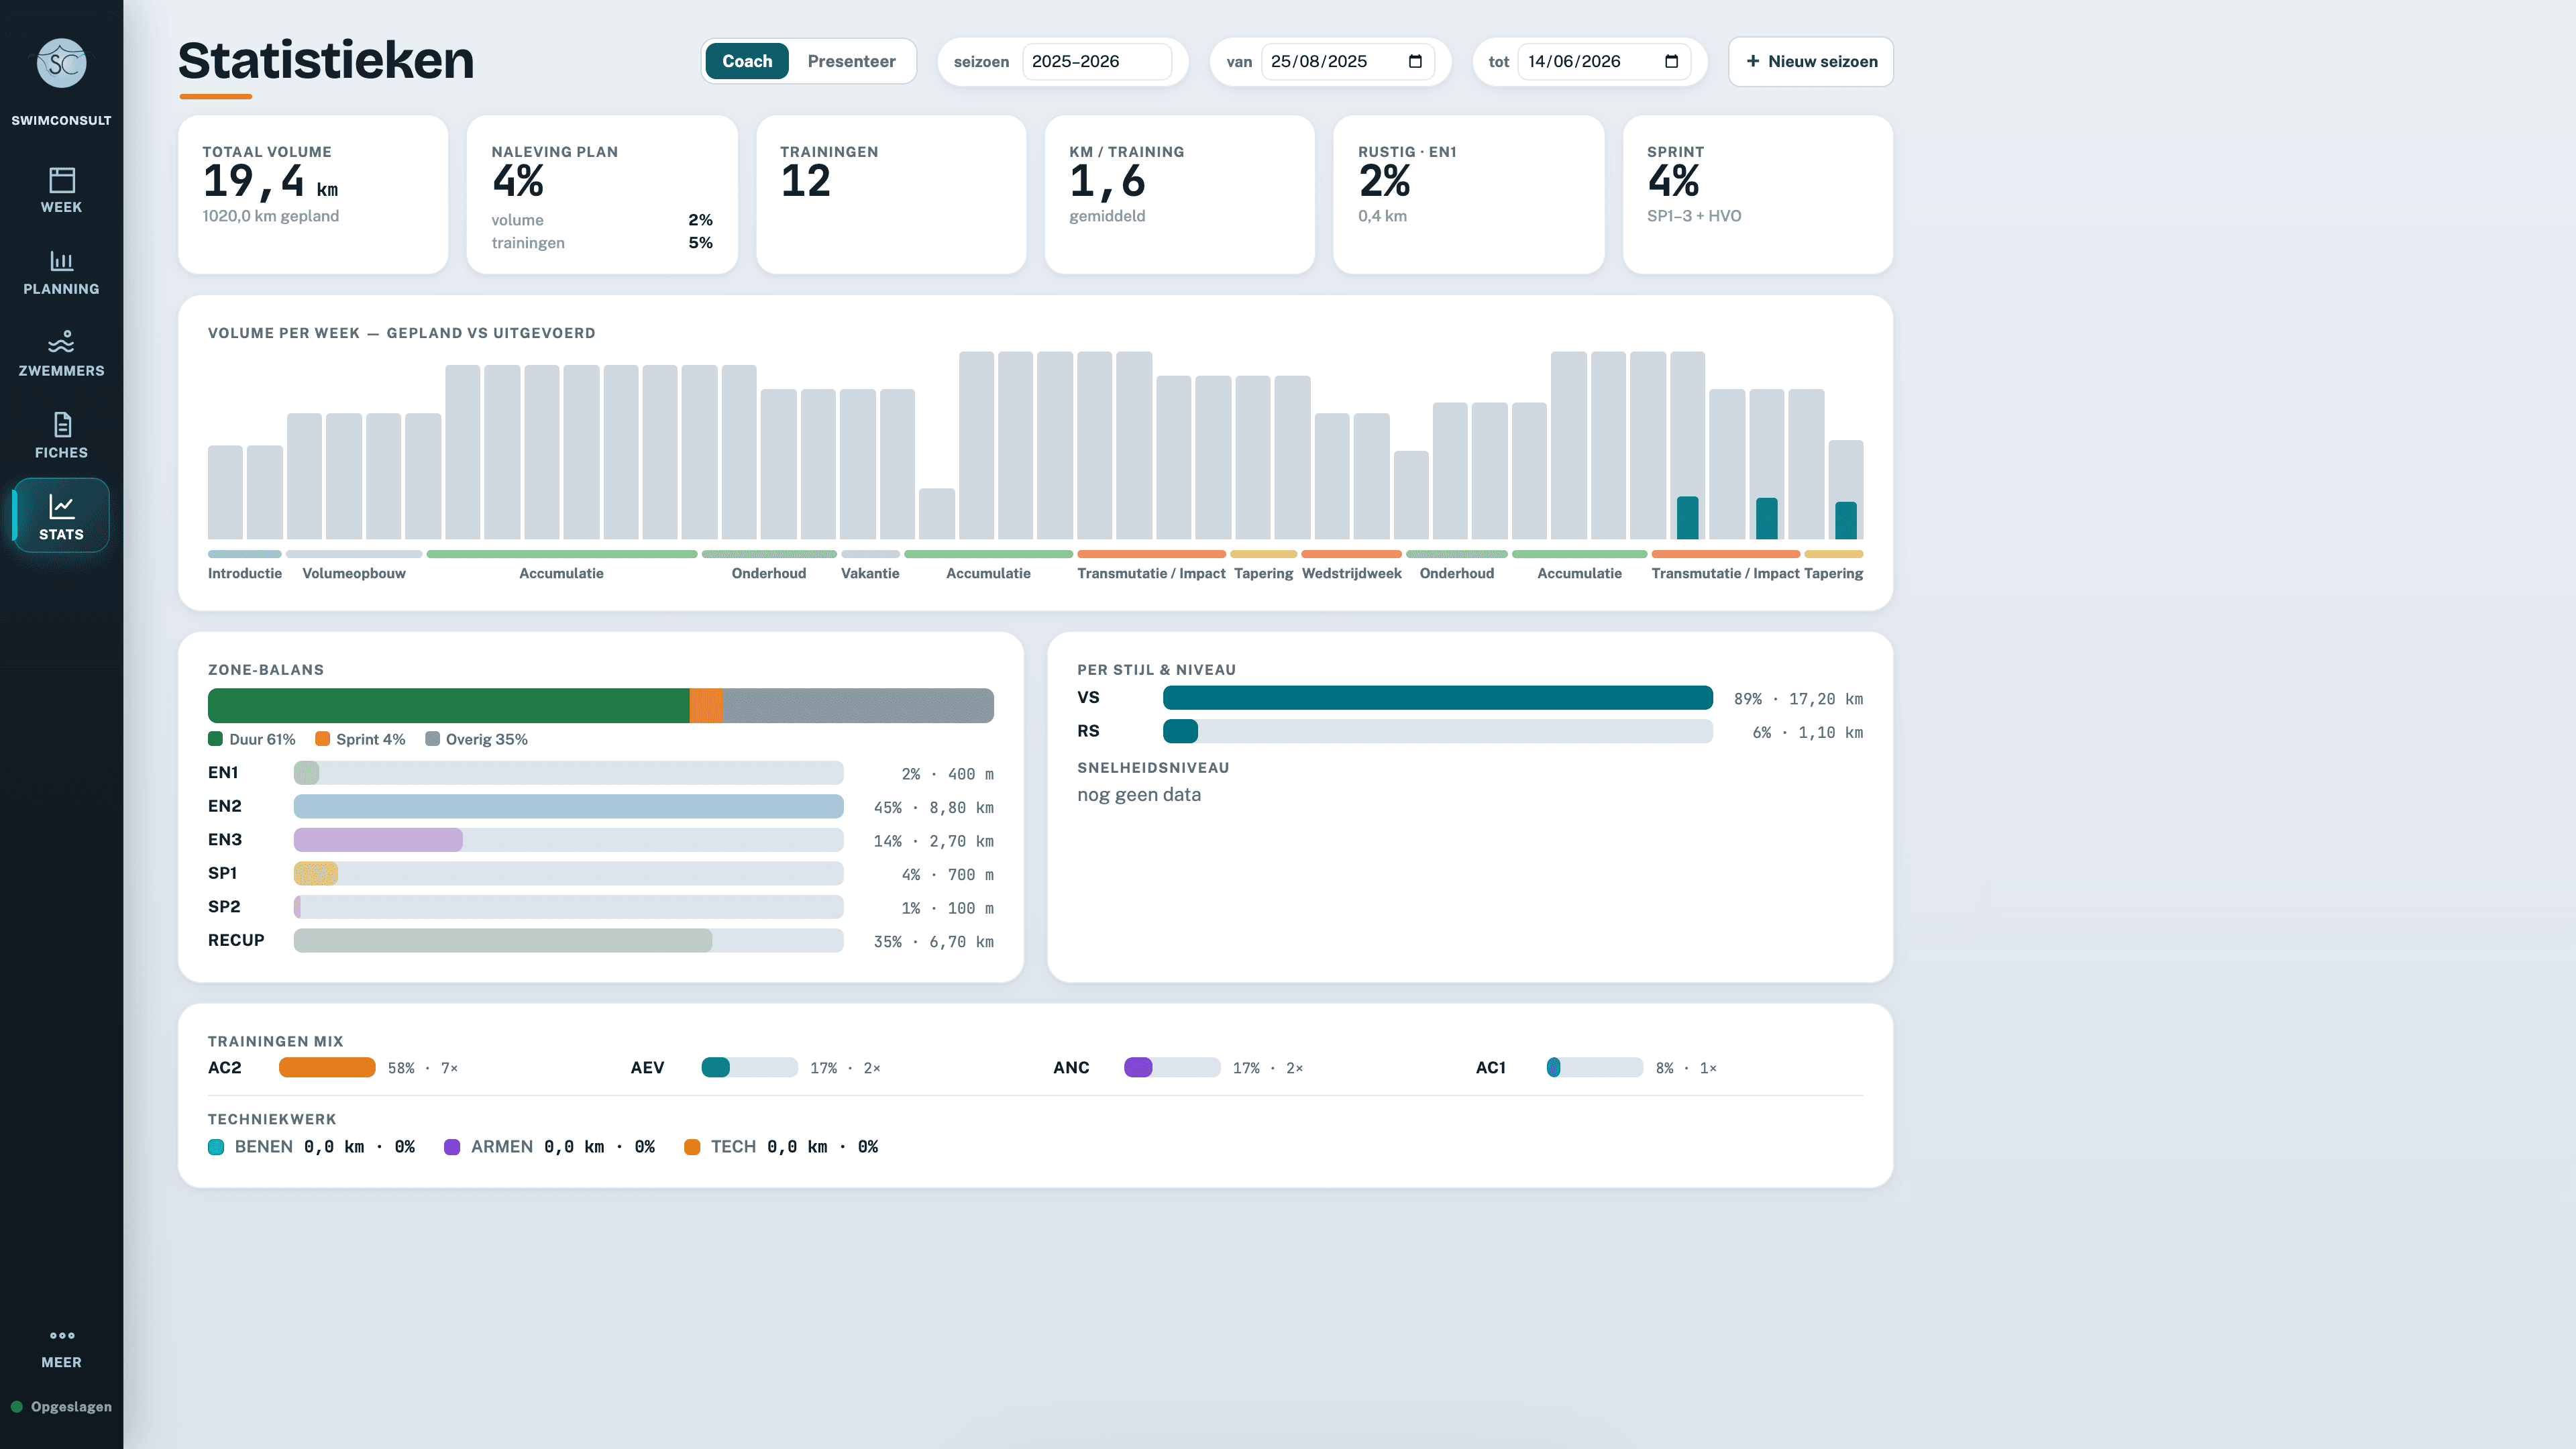
Task: Click the Sprint 4% card
Action: coord(1758,194)
